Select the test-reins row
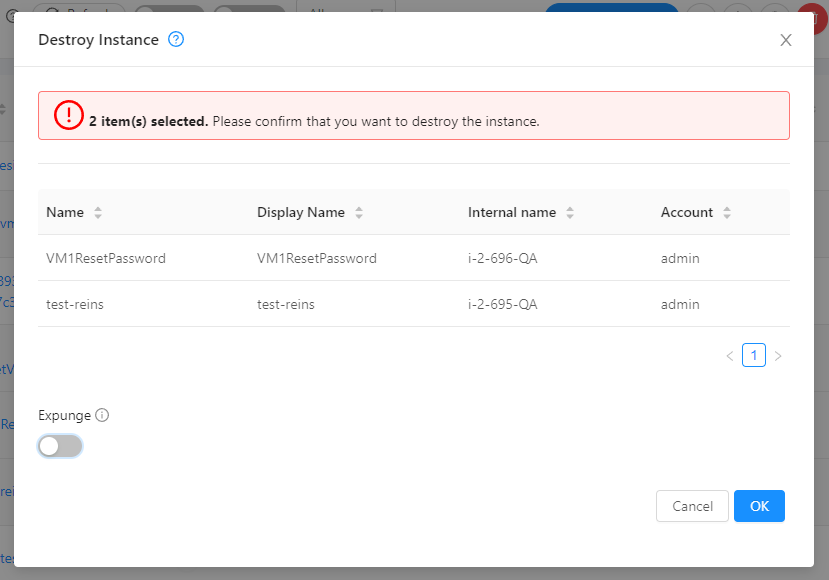829x580 pixels. [75, 304]
